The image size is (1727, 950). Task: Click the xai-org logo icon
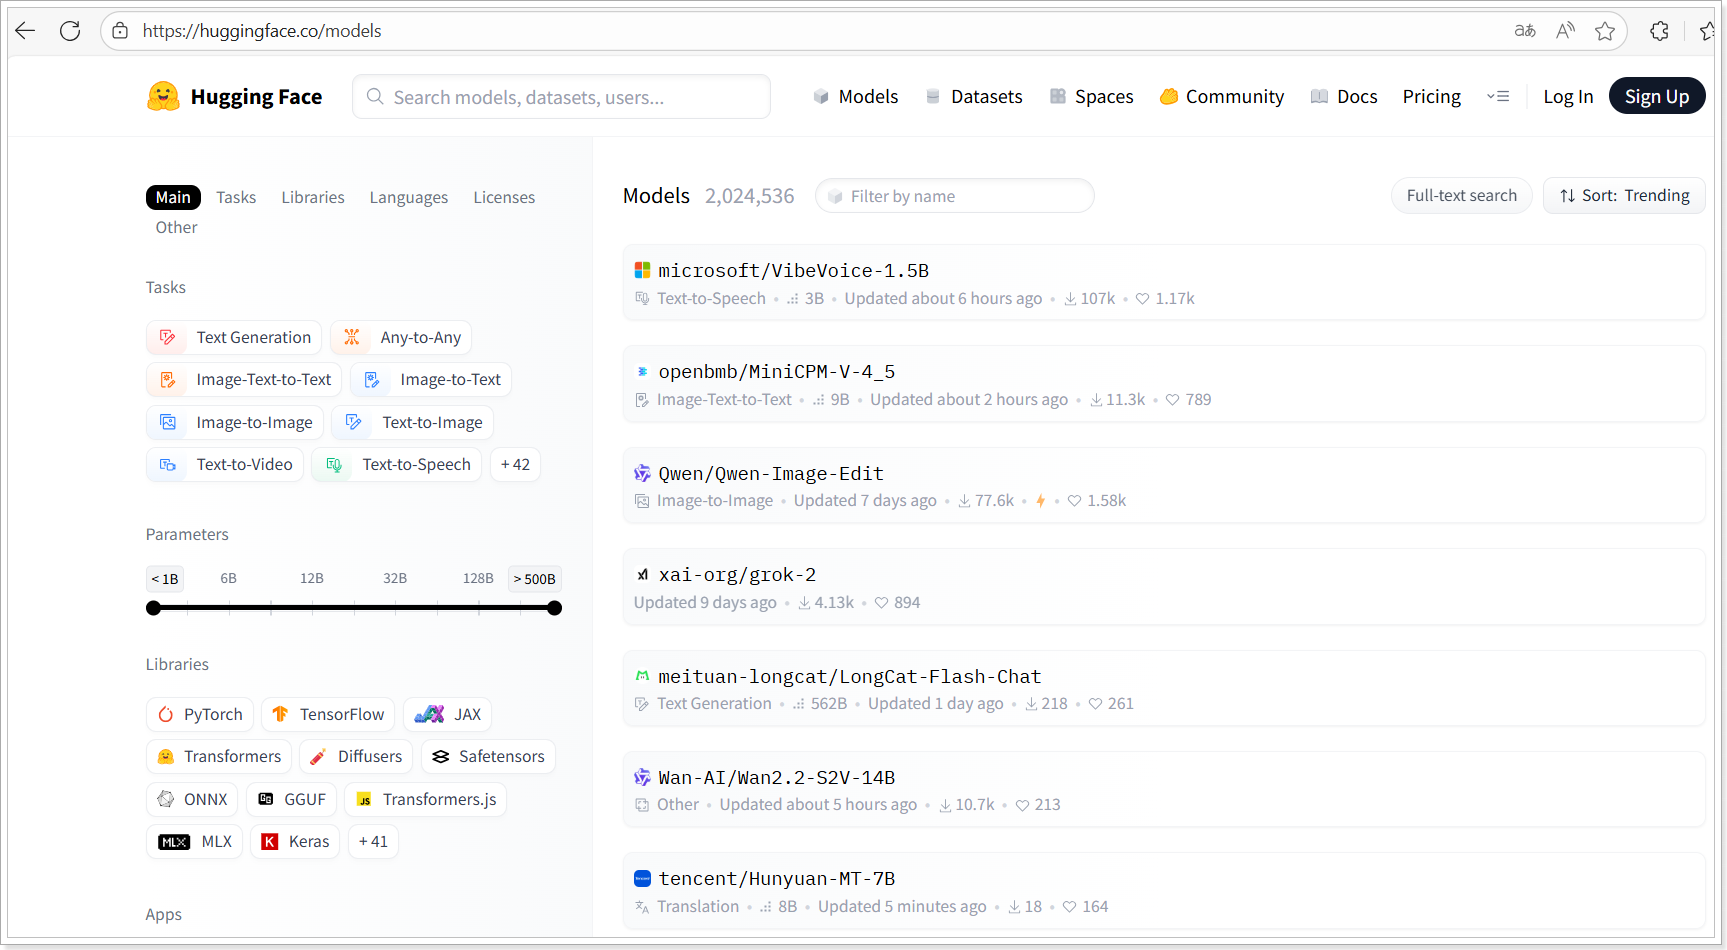click(x=643, y=574)
